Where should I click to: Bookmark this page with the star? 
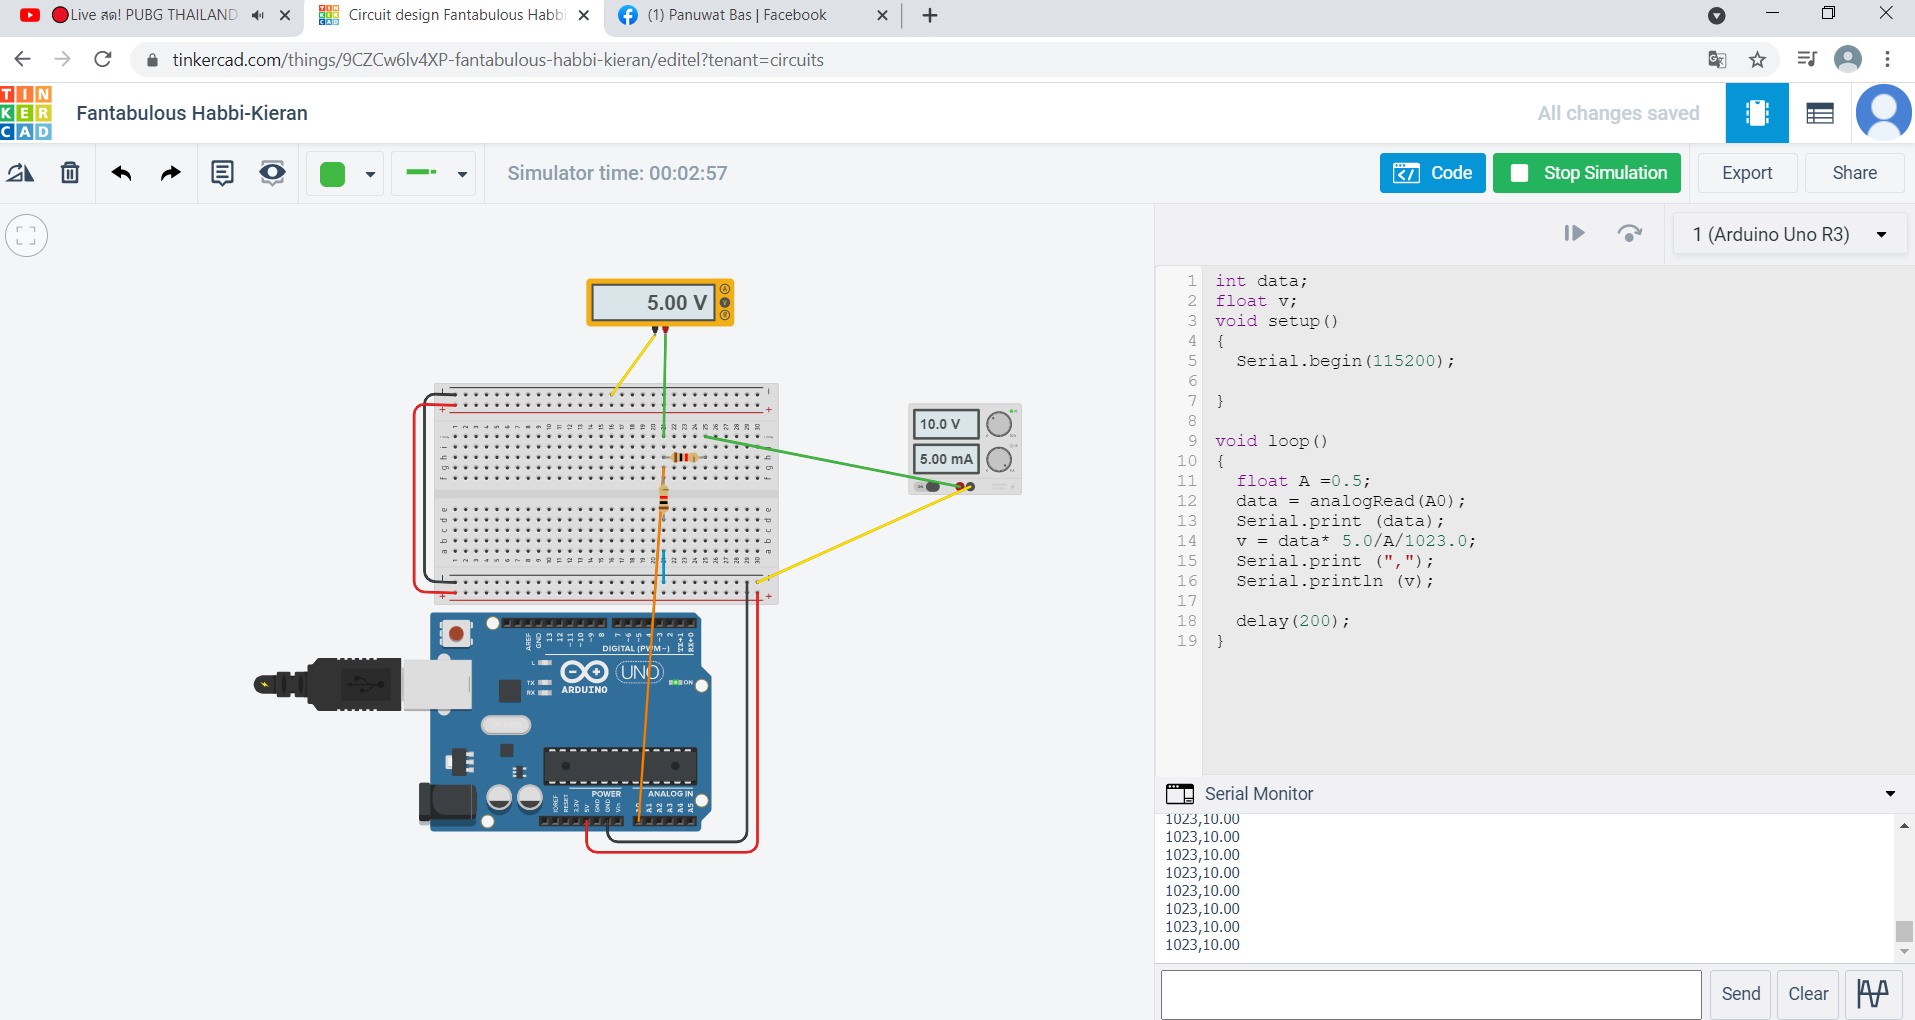pos(1757,59)
